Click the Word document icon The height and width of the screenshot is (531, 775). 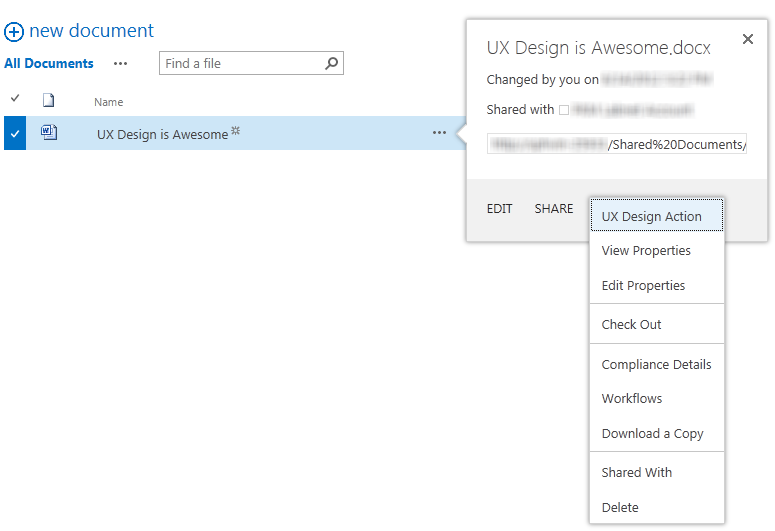pyautogui.click(x=49, y=133)
